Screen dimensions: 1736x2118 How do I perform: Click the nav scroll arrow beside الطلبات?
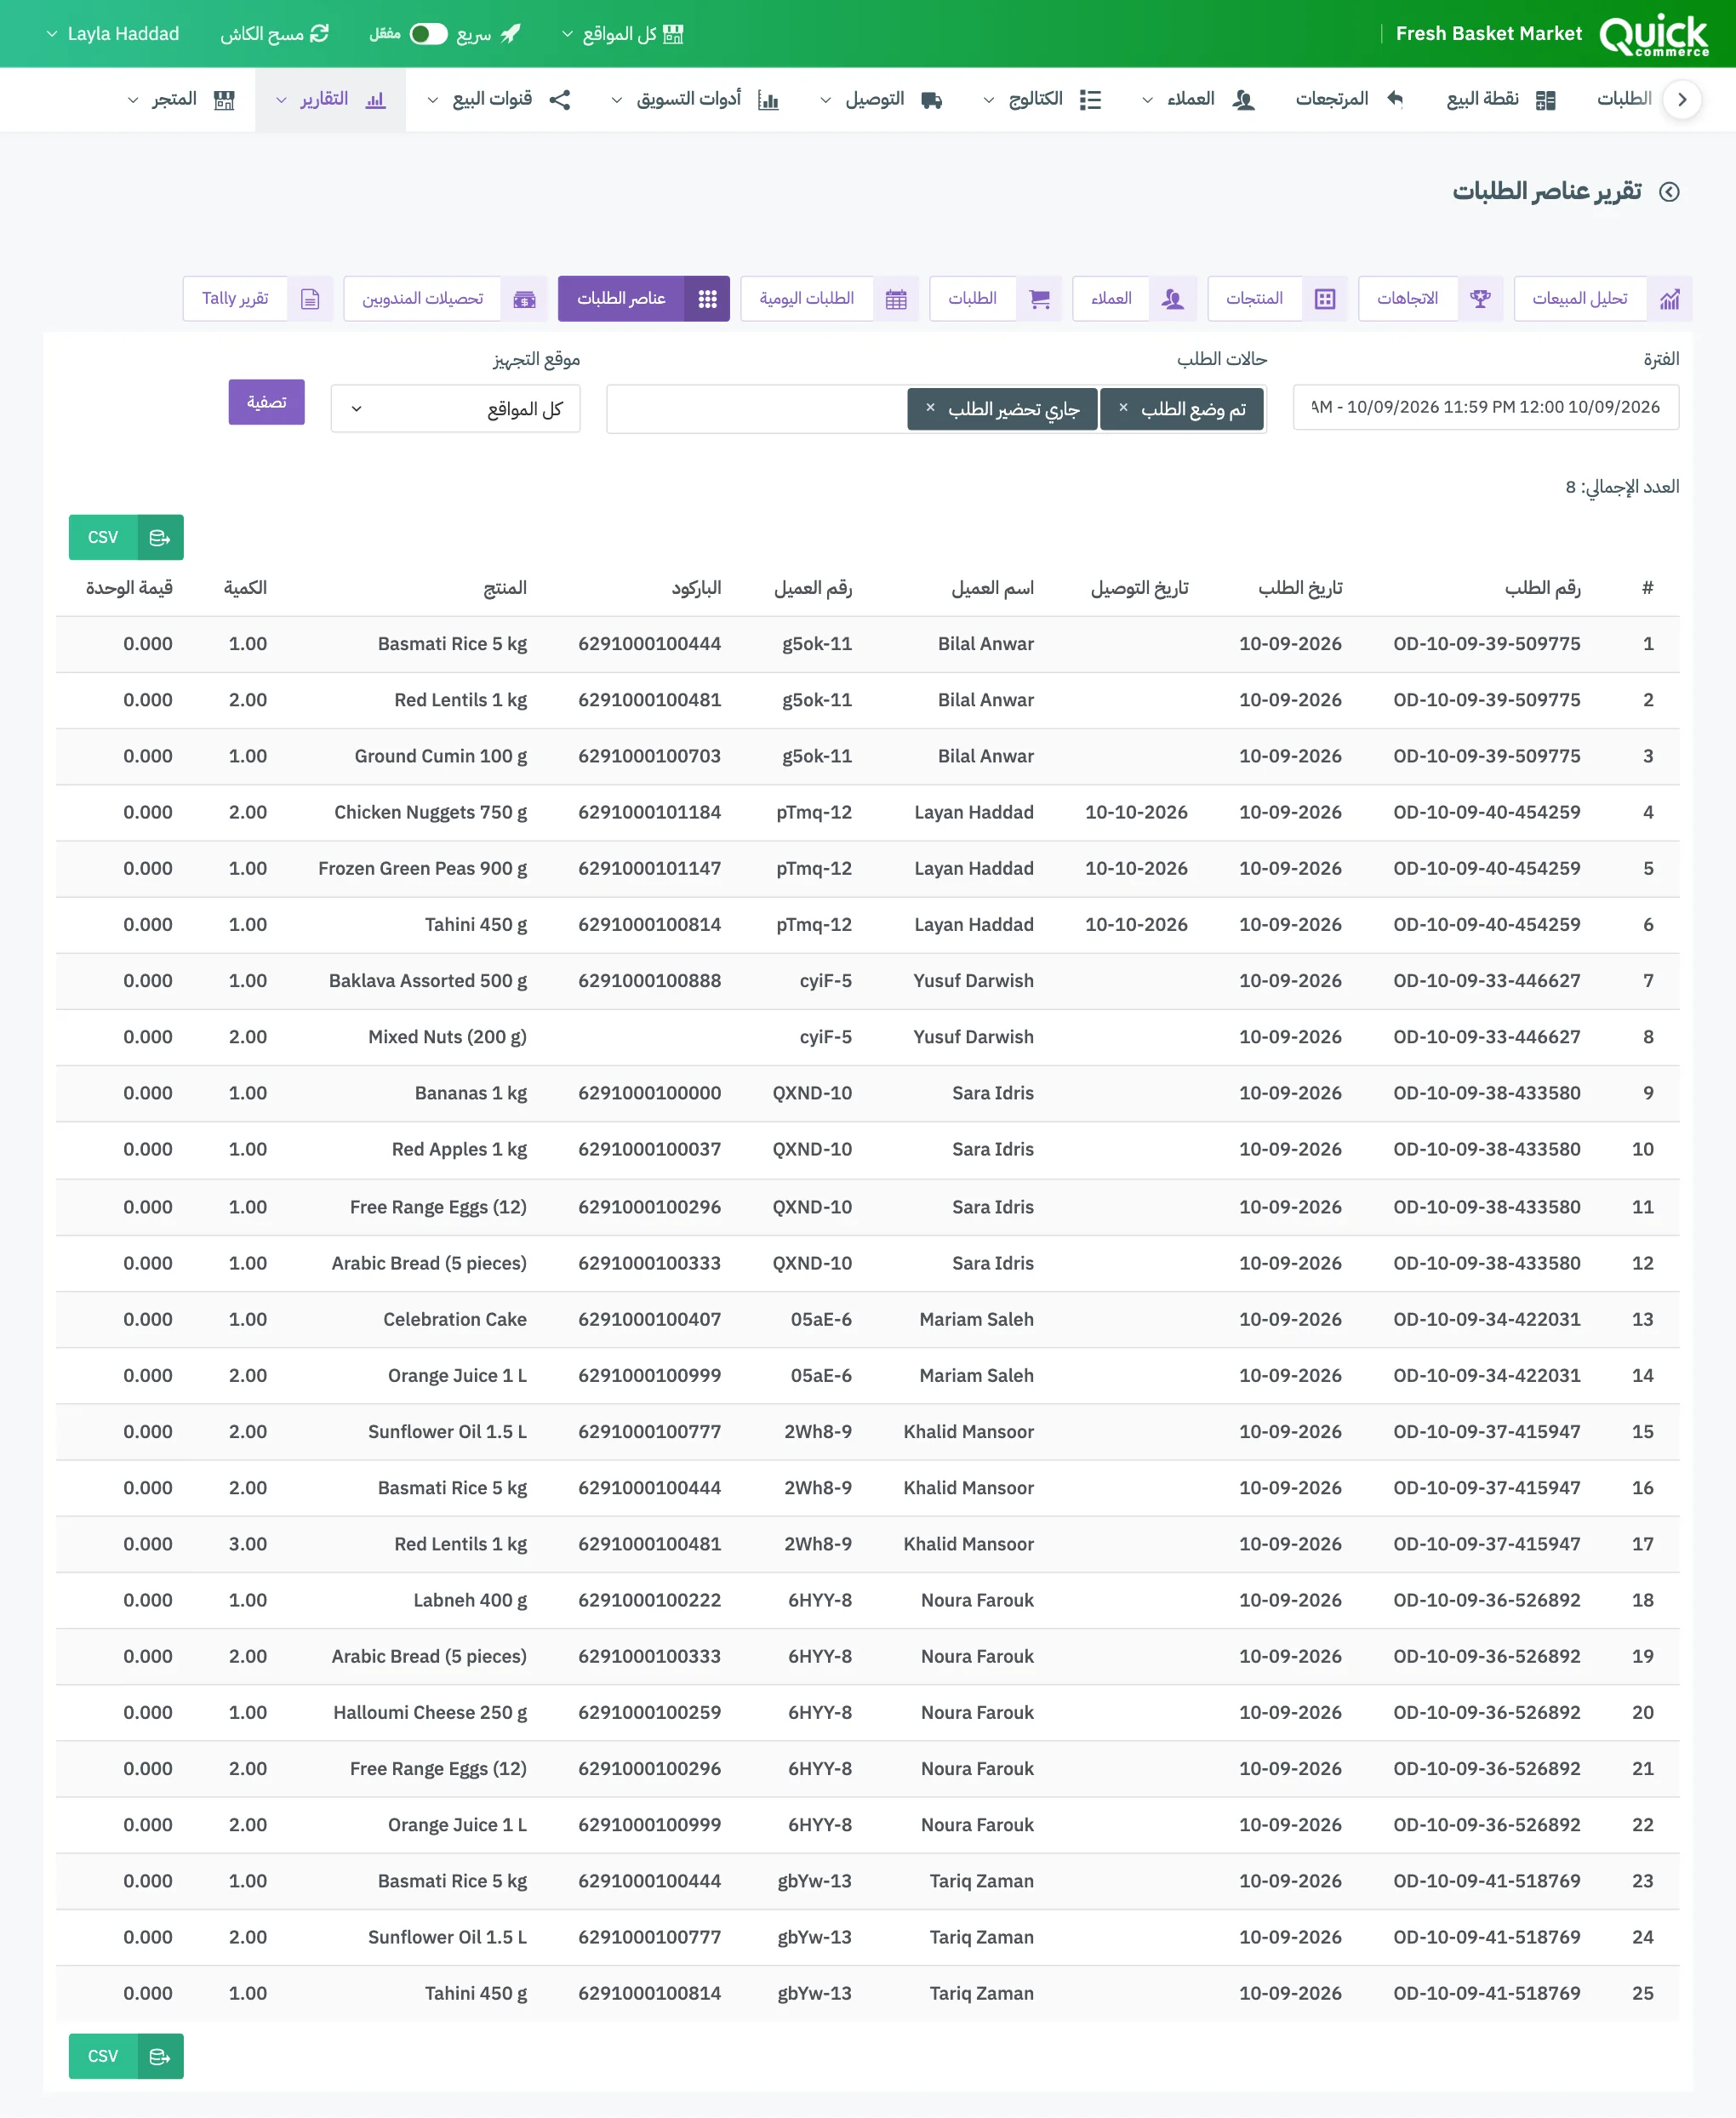[1681, 99]
